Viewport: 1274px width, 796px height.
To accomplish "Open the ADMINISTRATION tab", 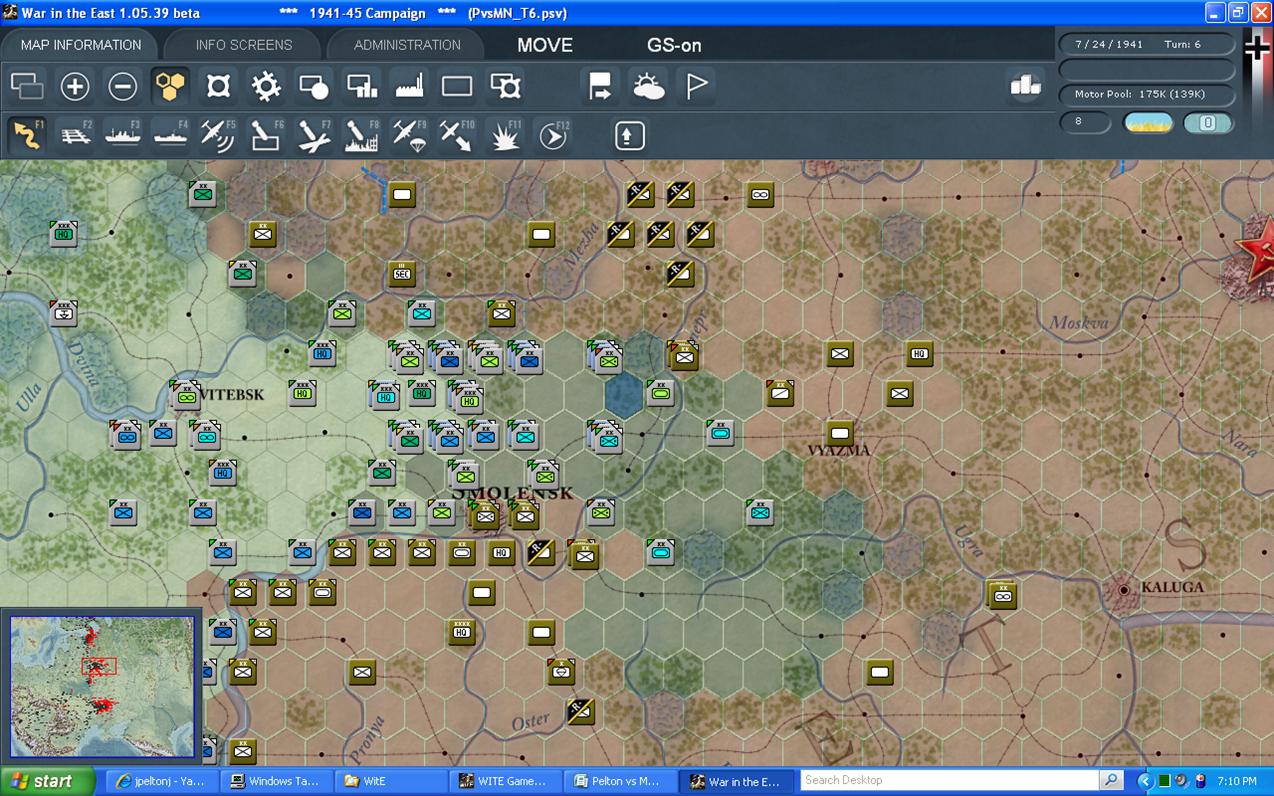I will click(407, 45).
